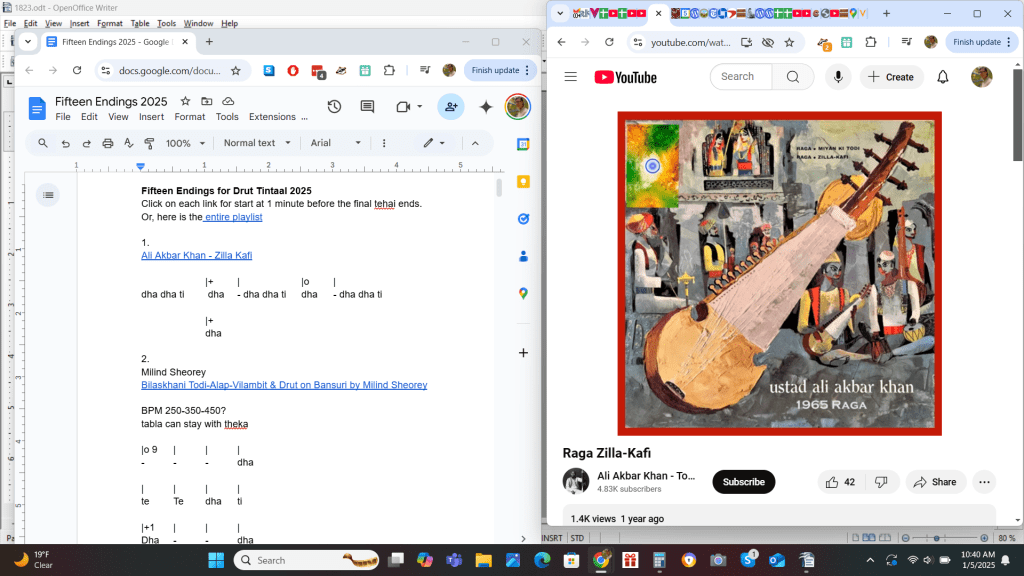Click the Paint format roller icon
The image size is (1024, 576).
coord(151,143)
